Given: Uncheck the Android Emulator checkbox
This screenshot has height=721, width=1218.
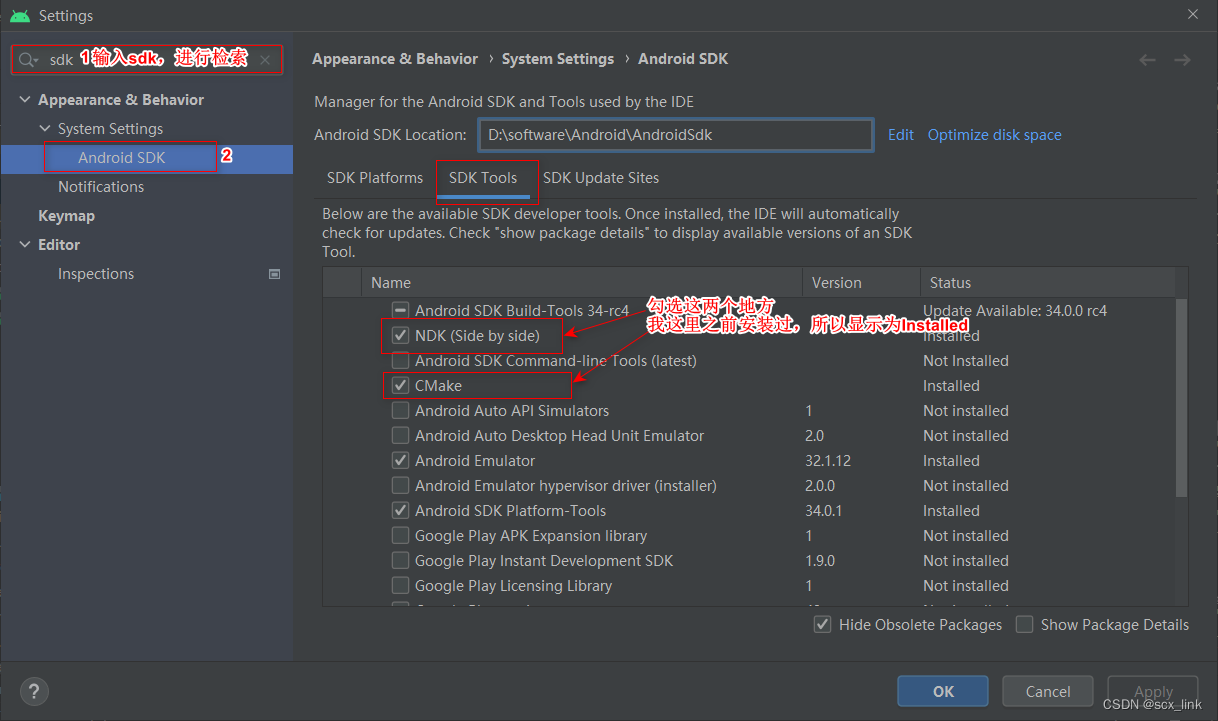Looking at the screenshot, I should pyautogui.click(x=400, y=461).
